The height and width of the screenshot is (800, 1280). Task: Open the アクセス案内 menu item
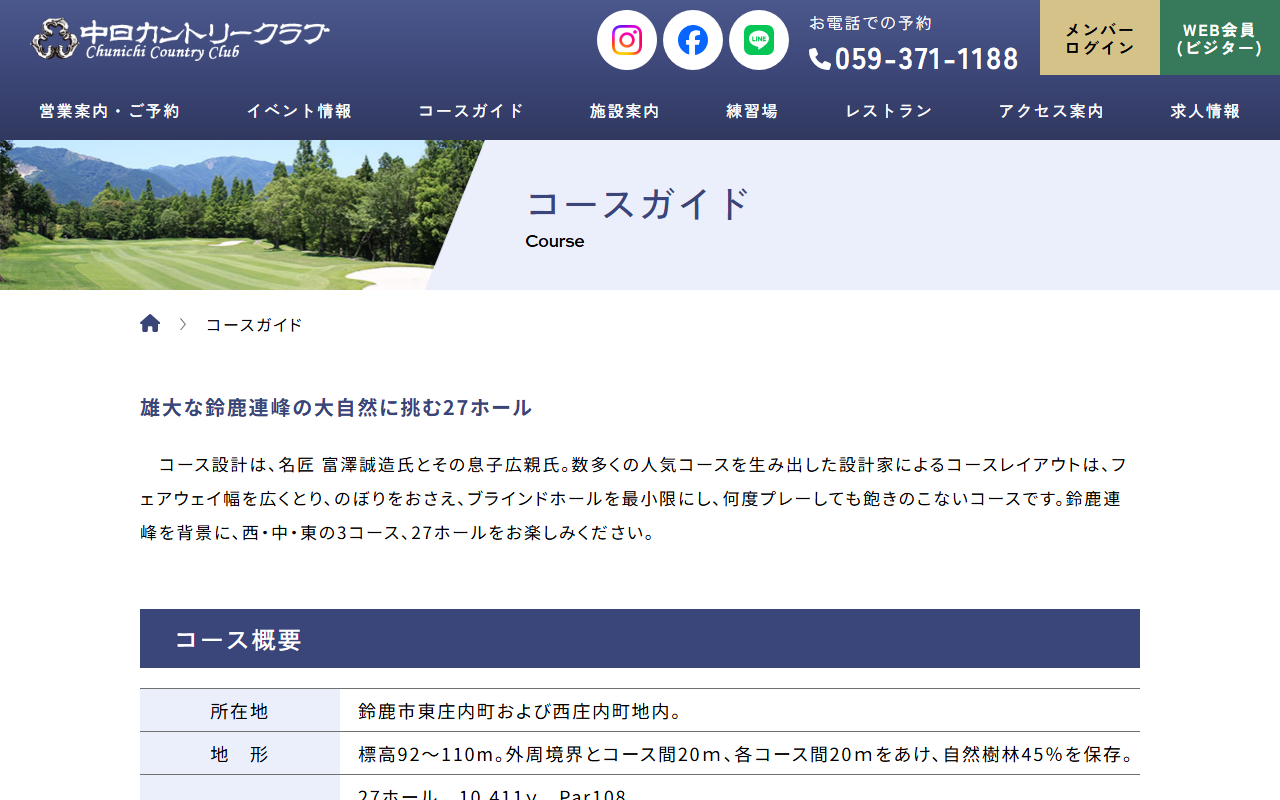[x=1052, y=111]
